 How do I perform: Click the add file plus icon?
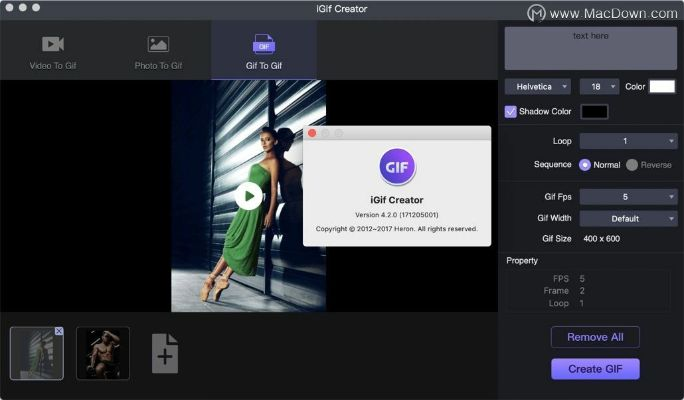point(165,353)
